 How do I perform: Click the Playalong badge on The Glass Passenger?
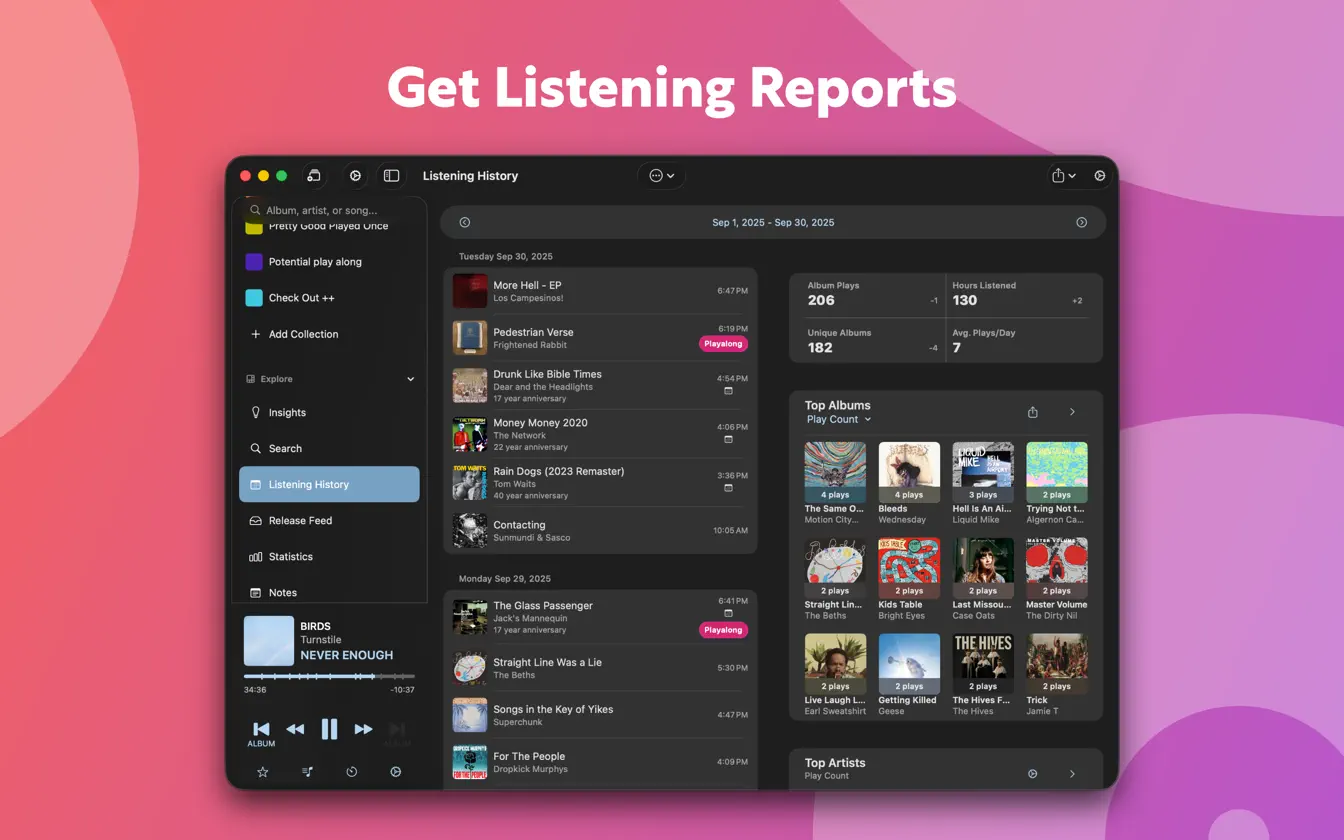(x=723, y=630)
